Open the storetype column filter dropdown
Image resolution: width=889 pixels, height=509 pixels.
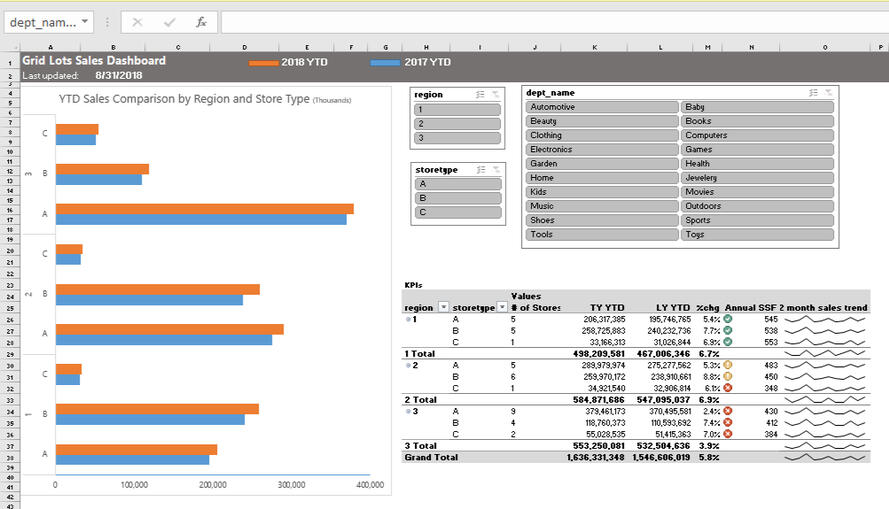coord(503,307)
